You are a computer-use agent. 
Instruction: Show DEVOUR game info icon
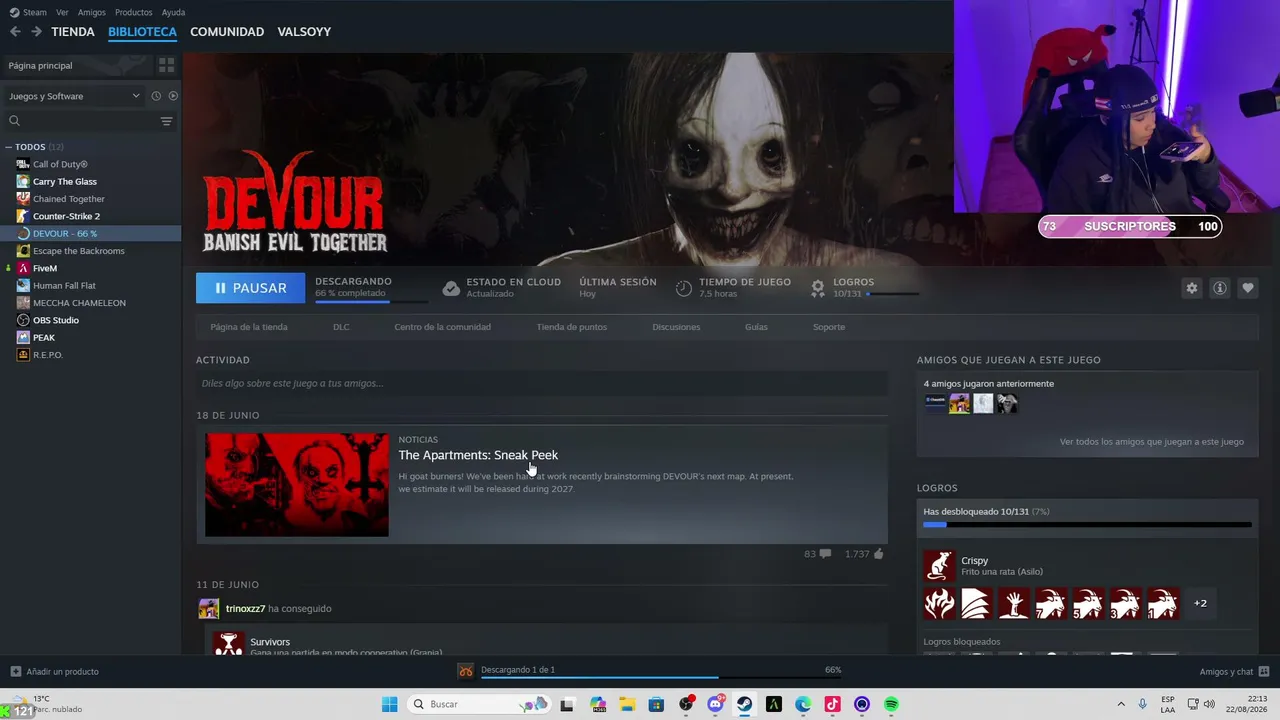(1219, 288)
